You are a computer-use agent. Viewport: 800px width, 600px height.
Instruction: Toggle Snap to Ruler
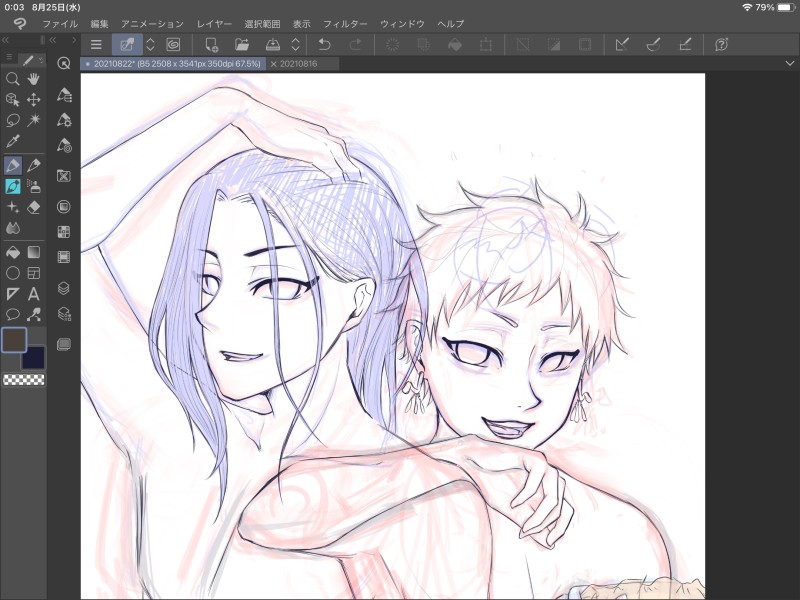point(622,45)
